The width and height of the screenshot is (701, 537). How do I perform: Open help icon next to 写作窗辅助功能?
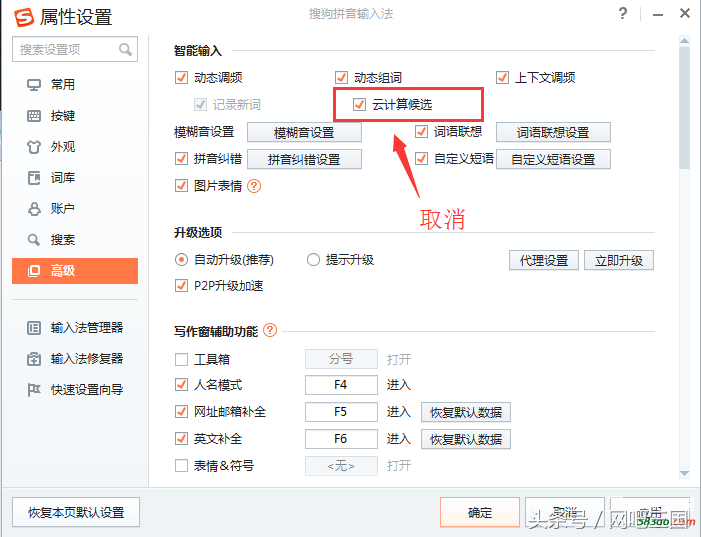270,330
